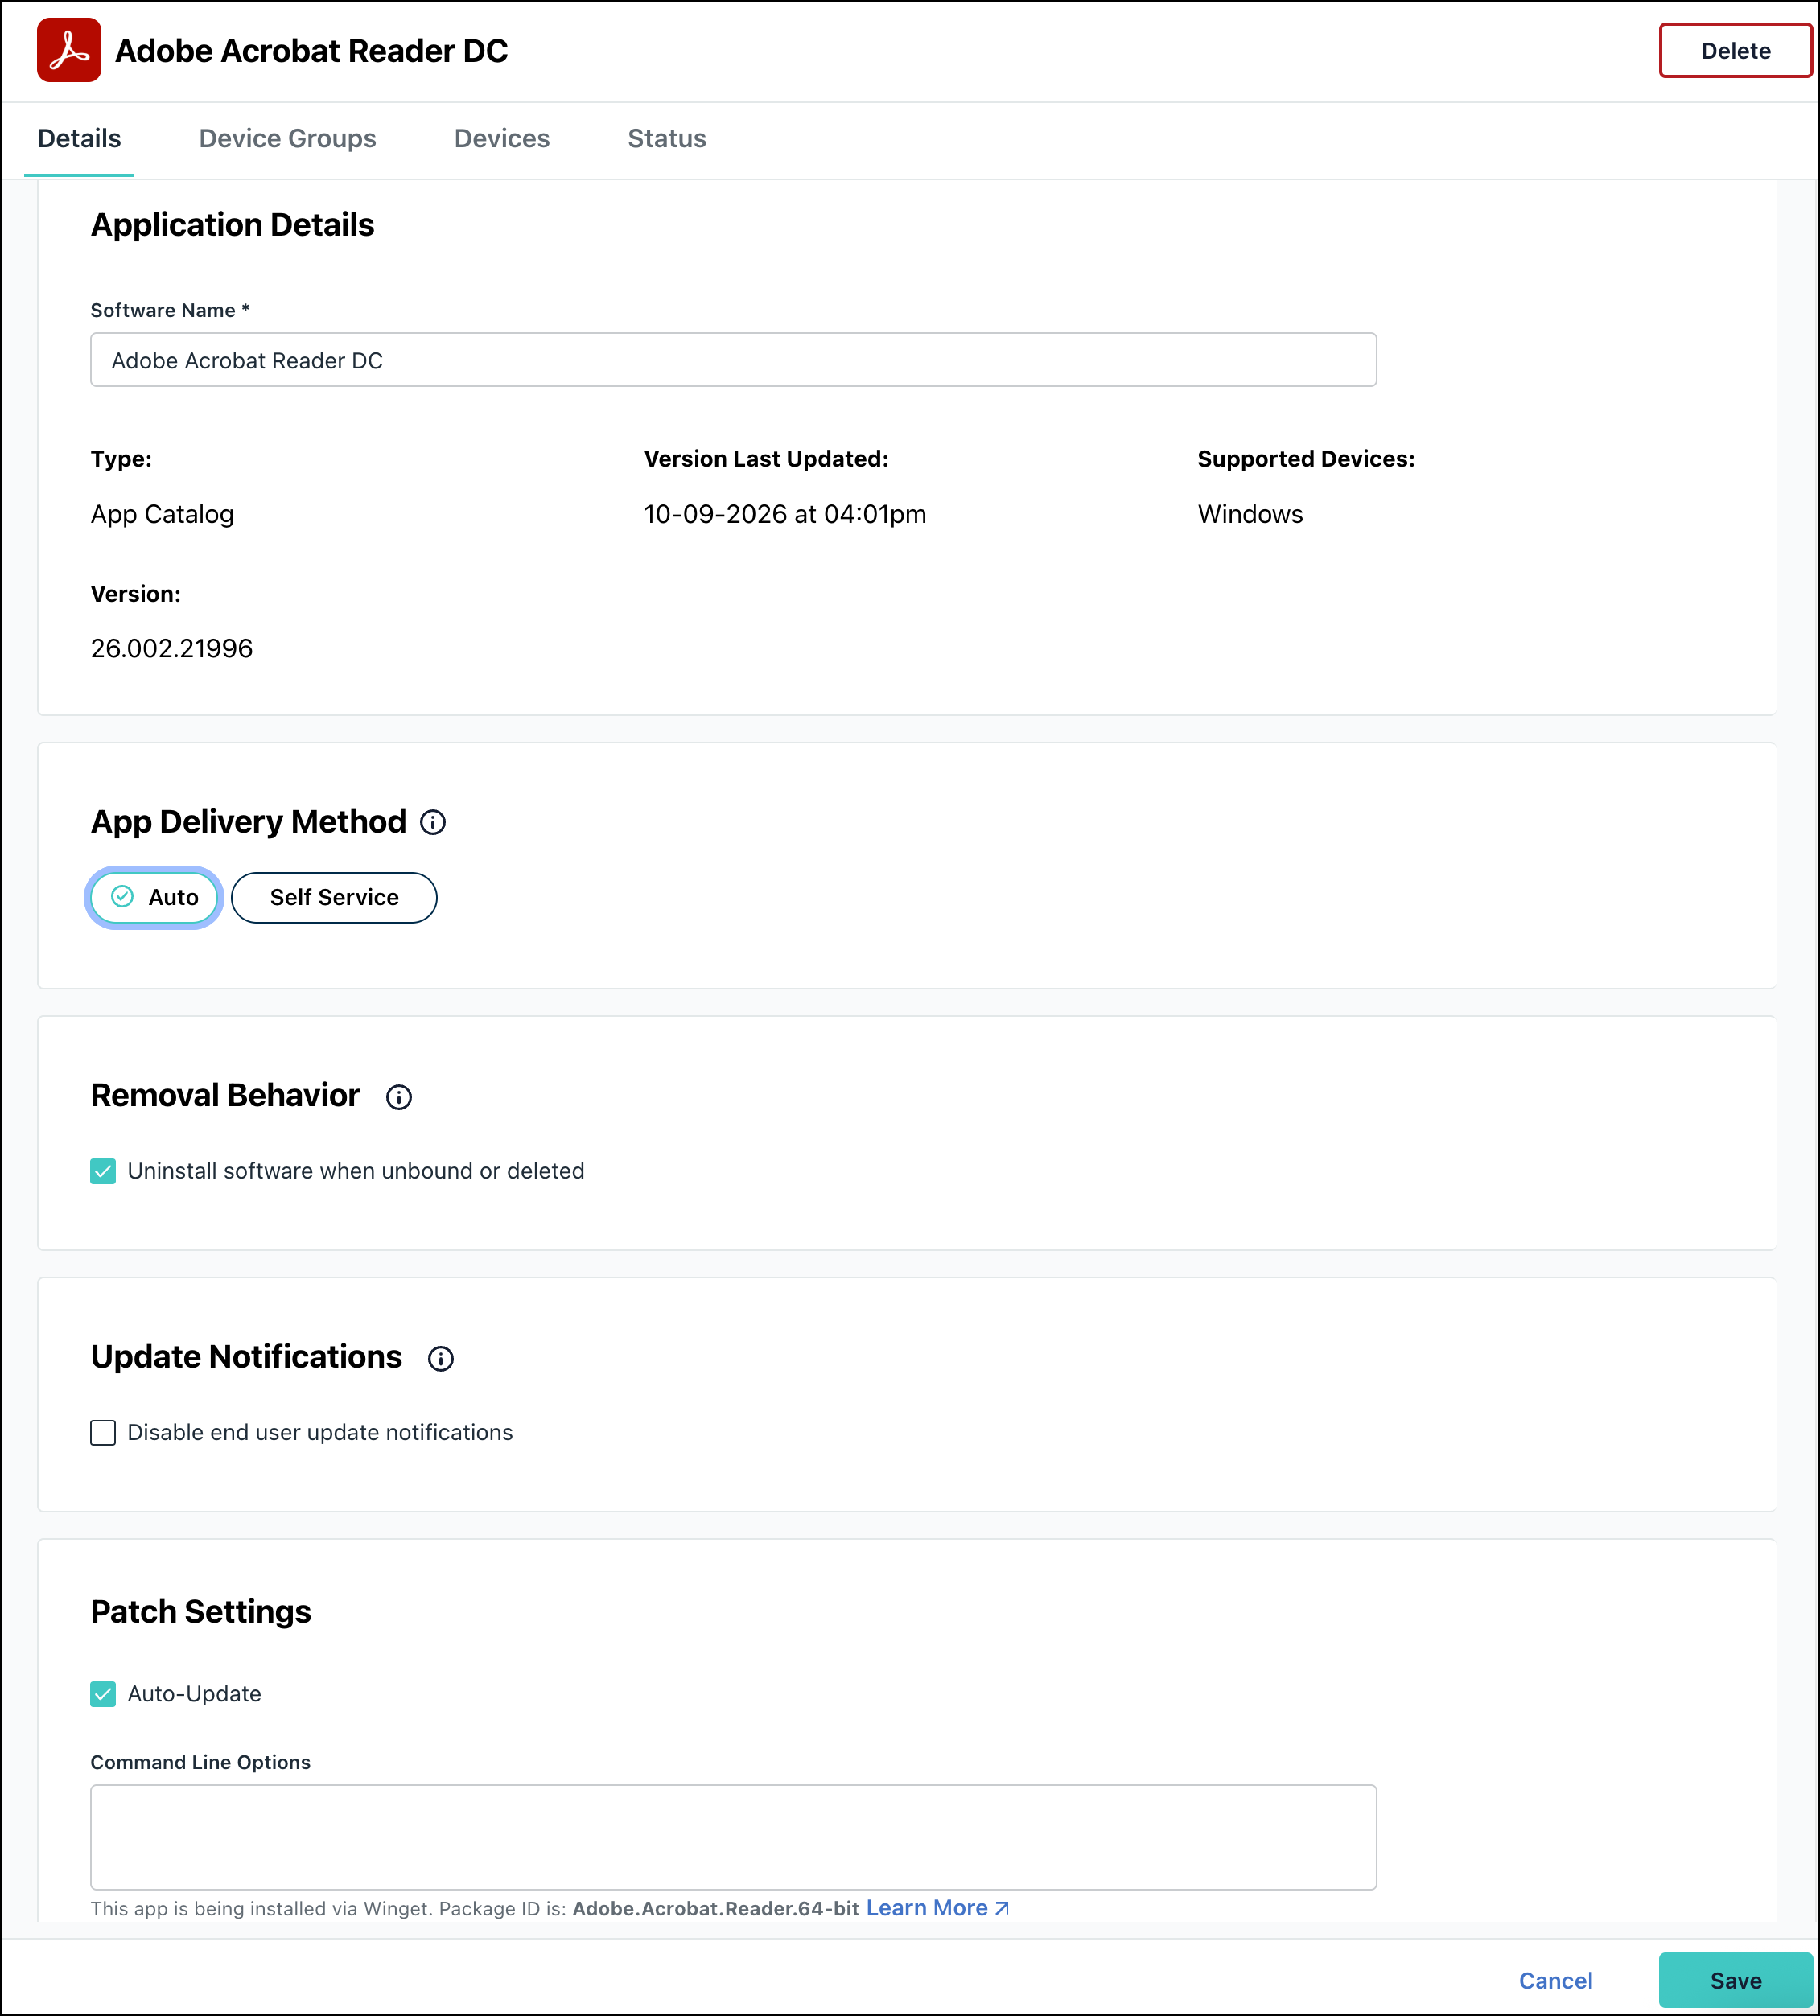Switch to the Details tab
This screenshot has width=1820, height=2016.
[x=79, y=138]
